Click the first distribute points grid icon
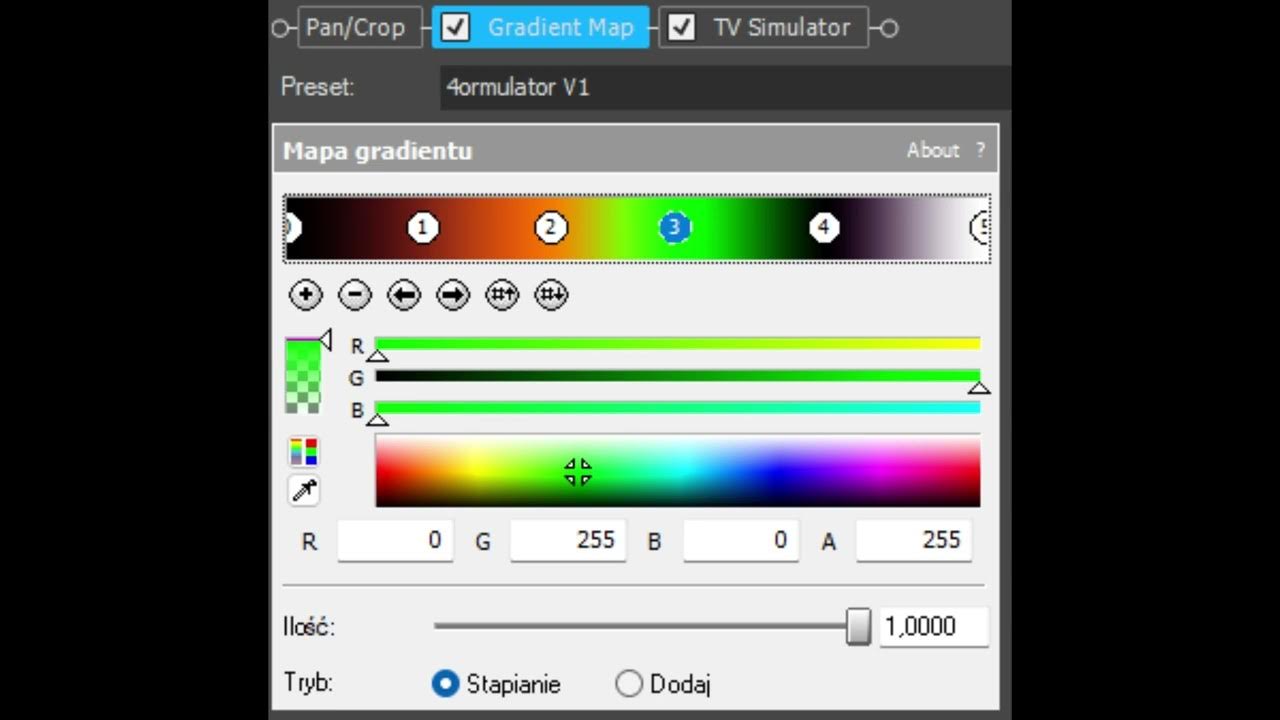The height and width of the screenshot is (720, 1280). [502, 295]
